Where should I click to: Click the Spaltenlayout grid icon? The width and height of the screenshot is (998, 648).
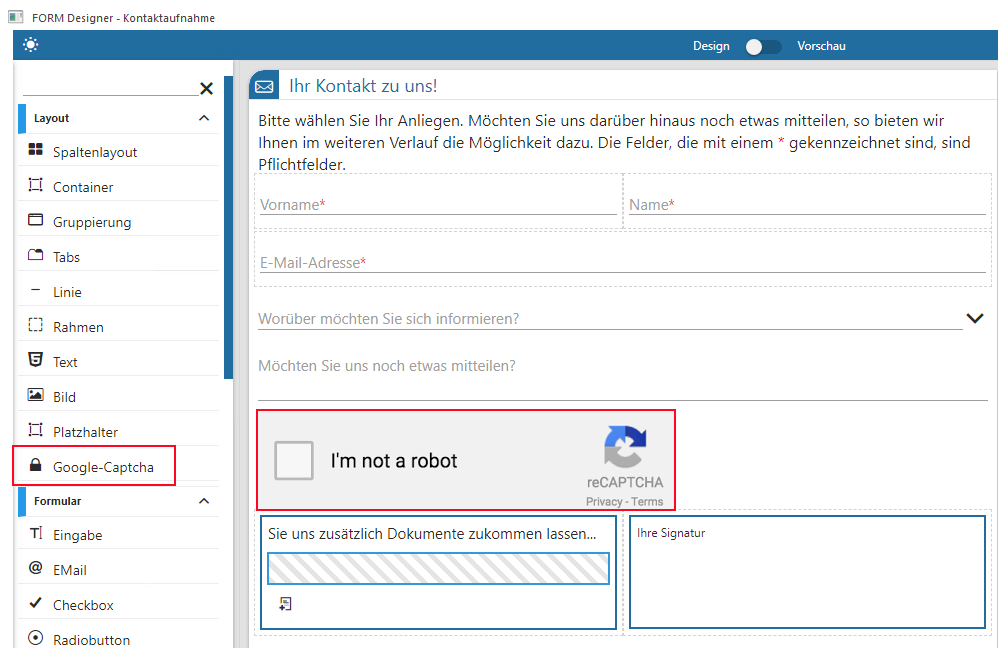pyautogui.click(x=36, y=150)
